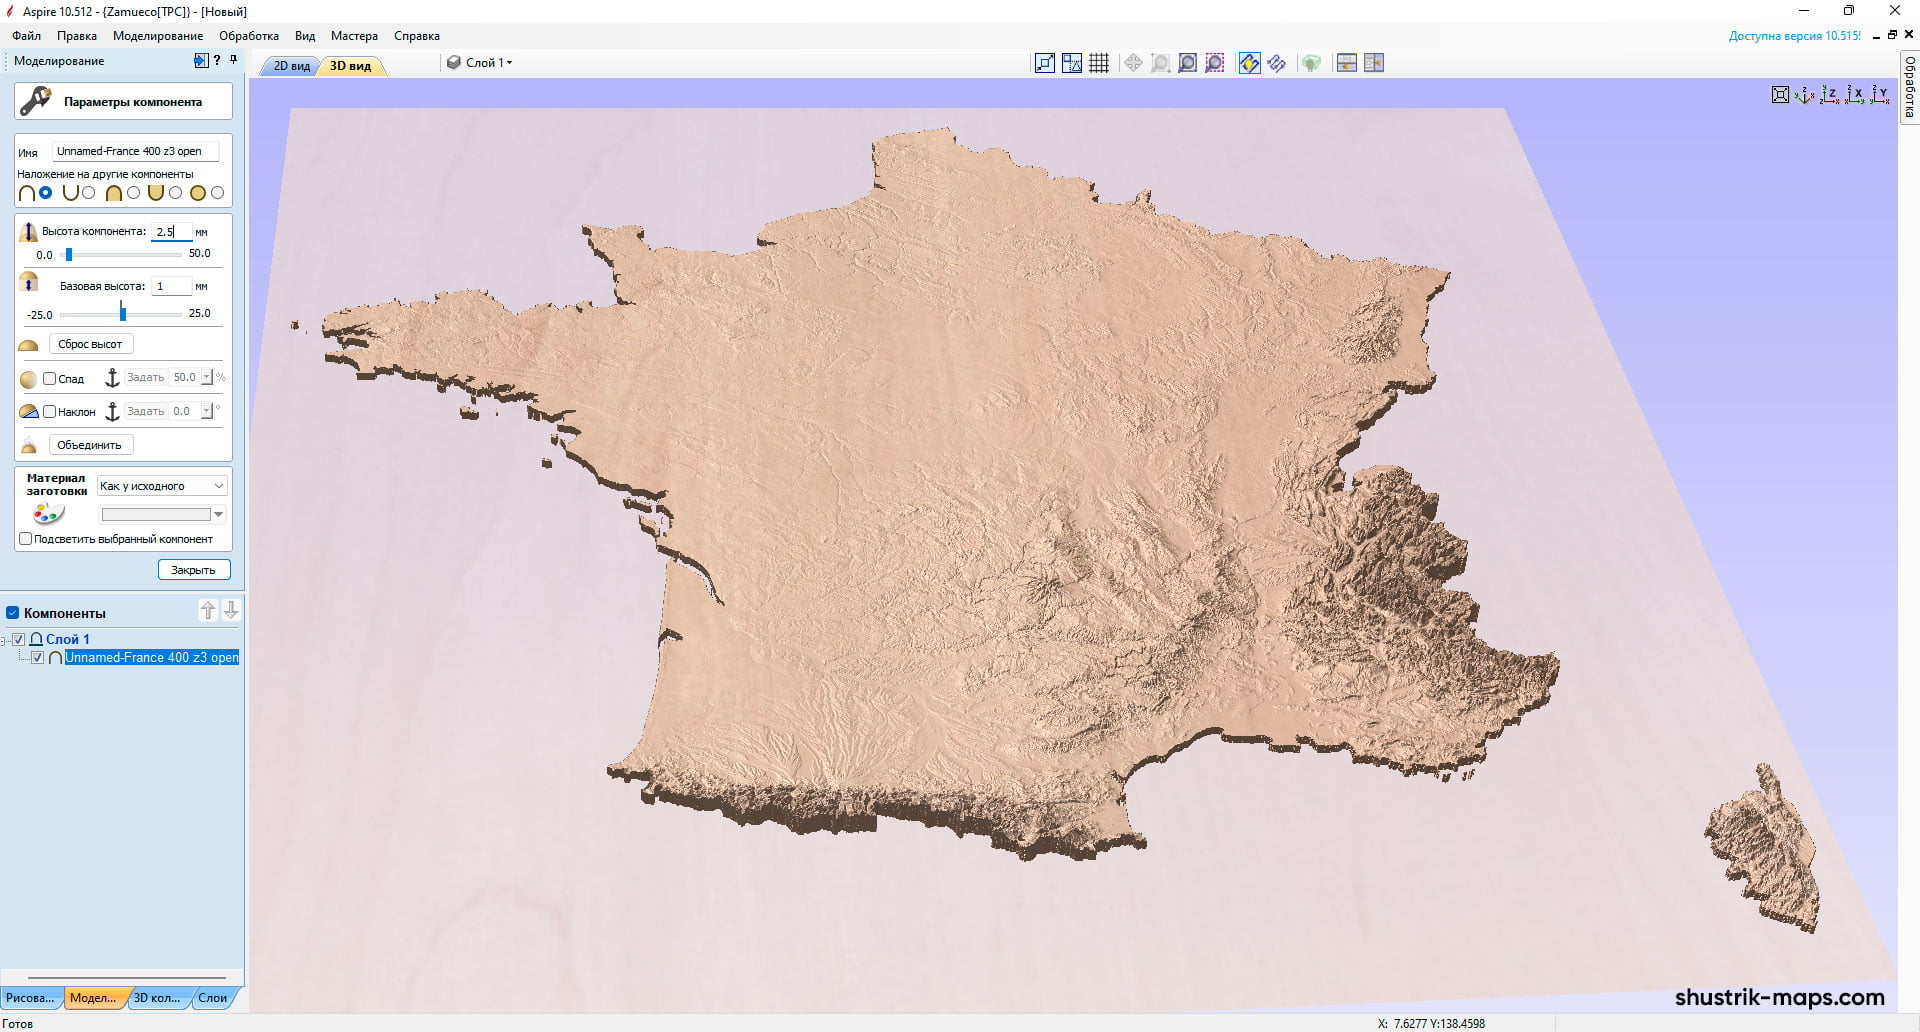
Task: Open the Обработка menu
Action: (249, 36)
